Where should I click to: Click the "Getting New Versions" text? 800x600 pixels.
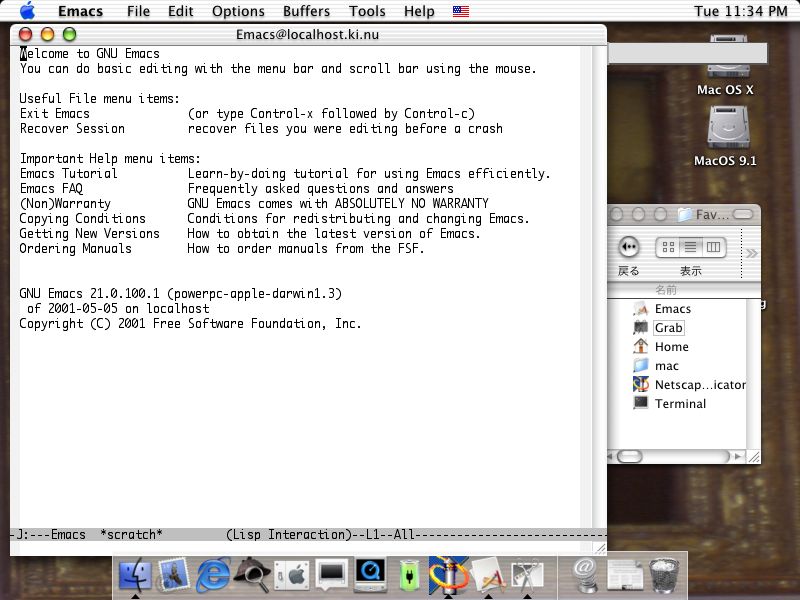tap(89, 234)
